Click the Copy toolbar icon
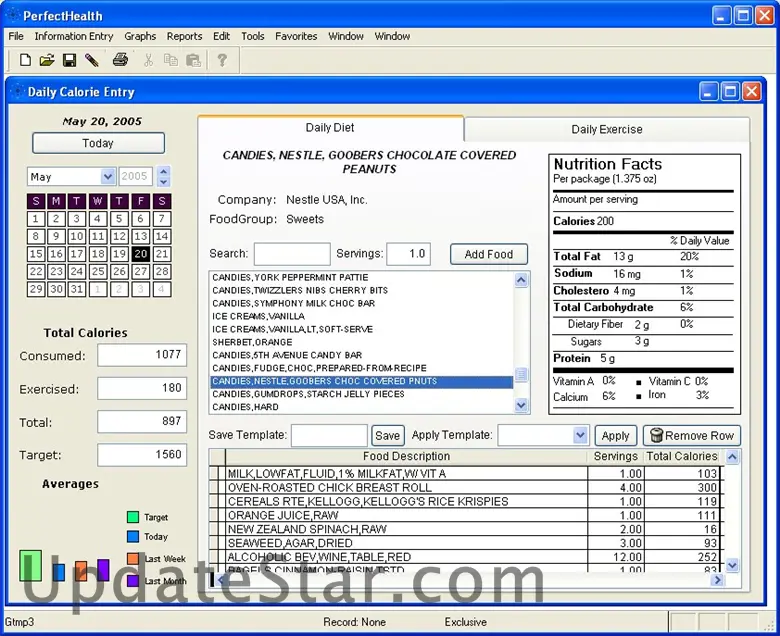 tap(171, 60)
